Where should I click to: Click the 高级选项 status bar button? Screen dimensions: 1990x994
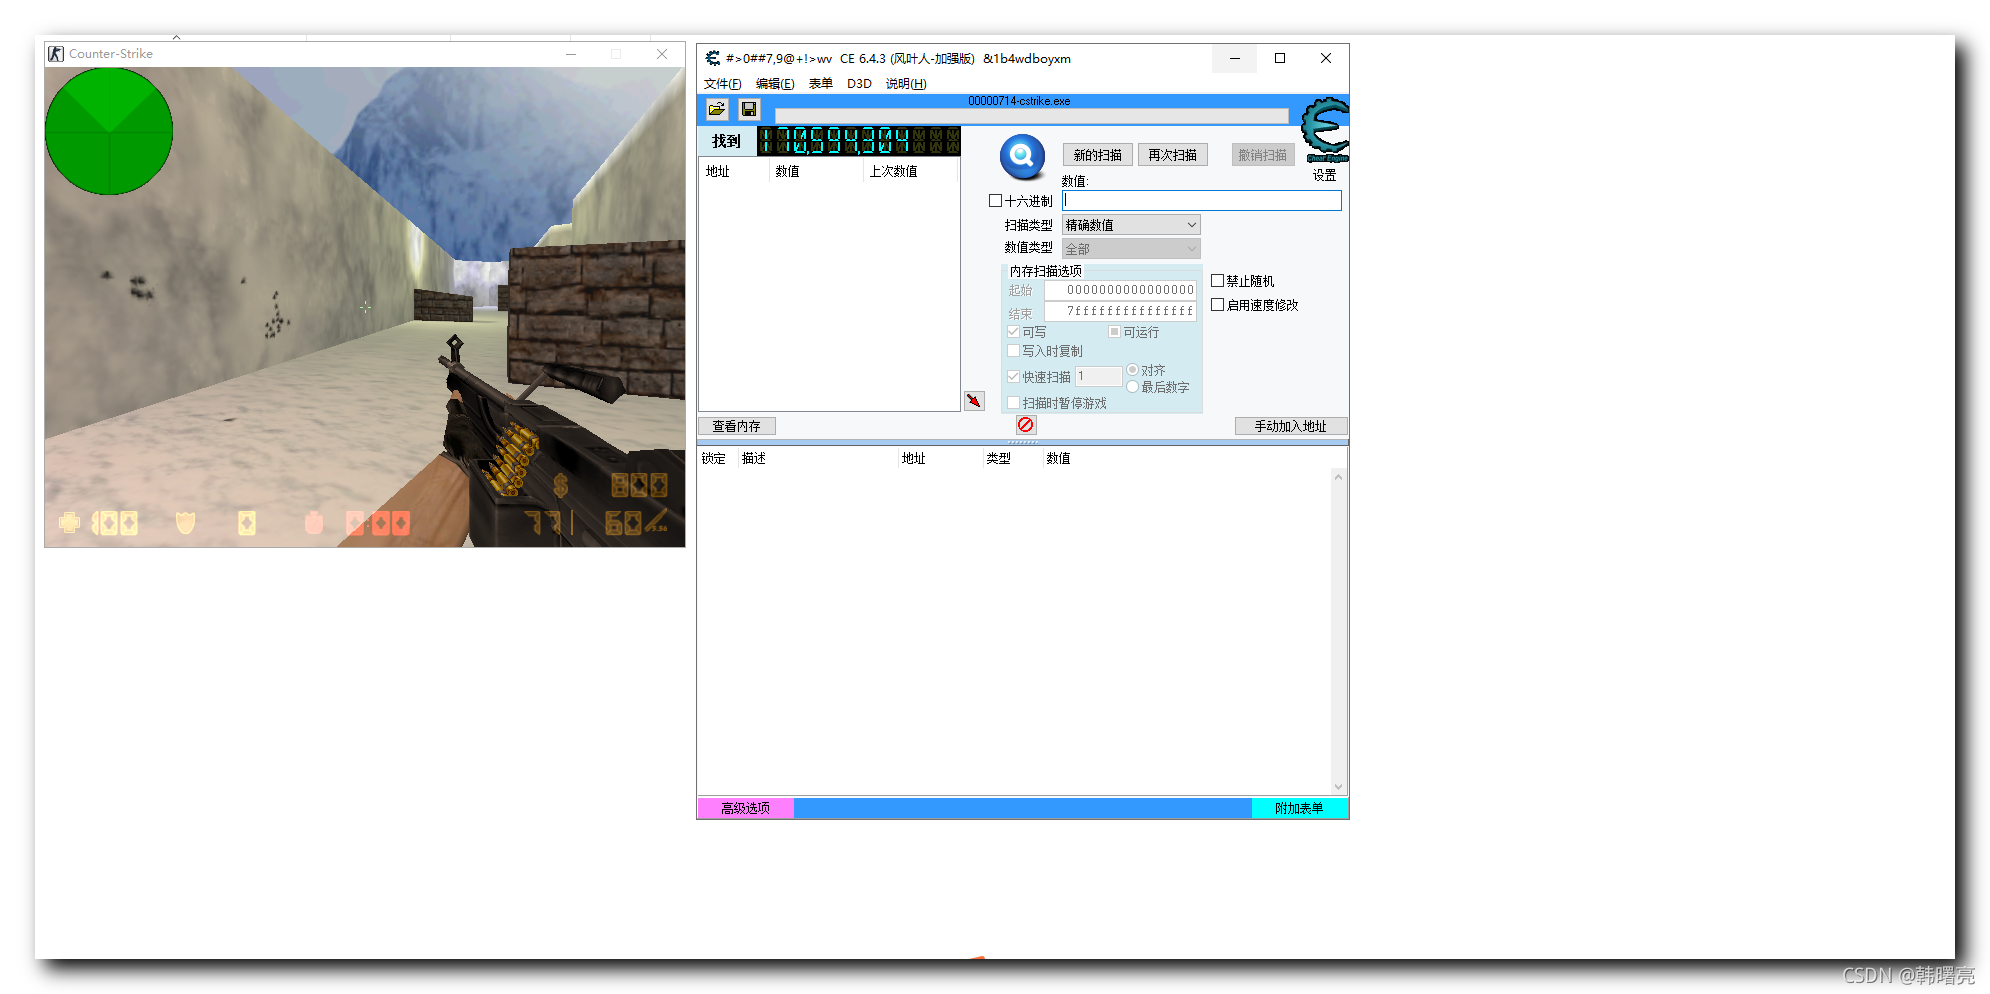pos(745,808)
